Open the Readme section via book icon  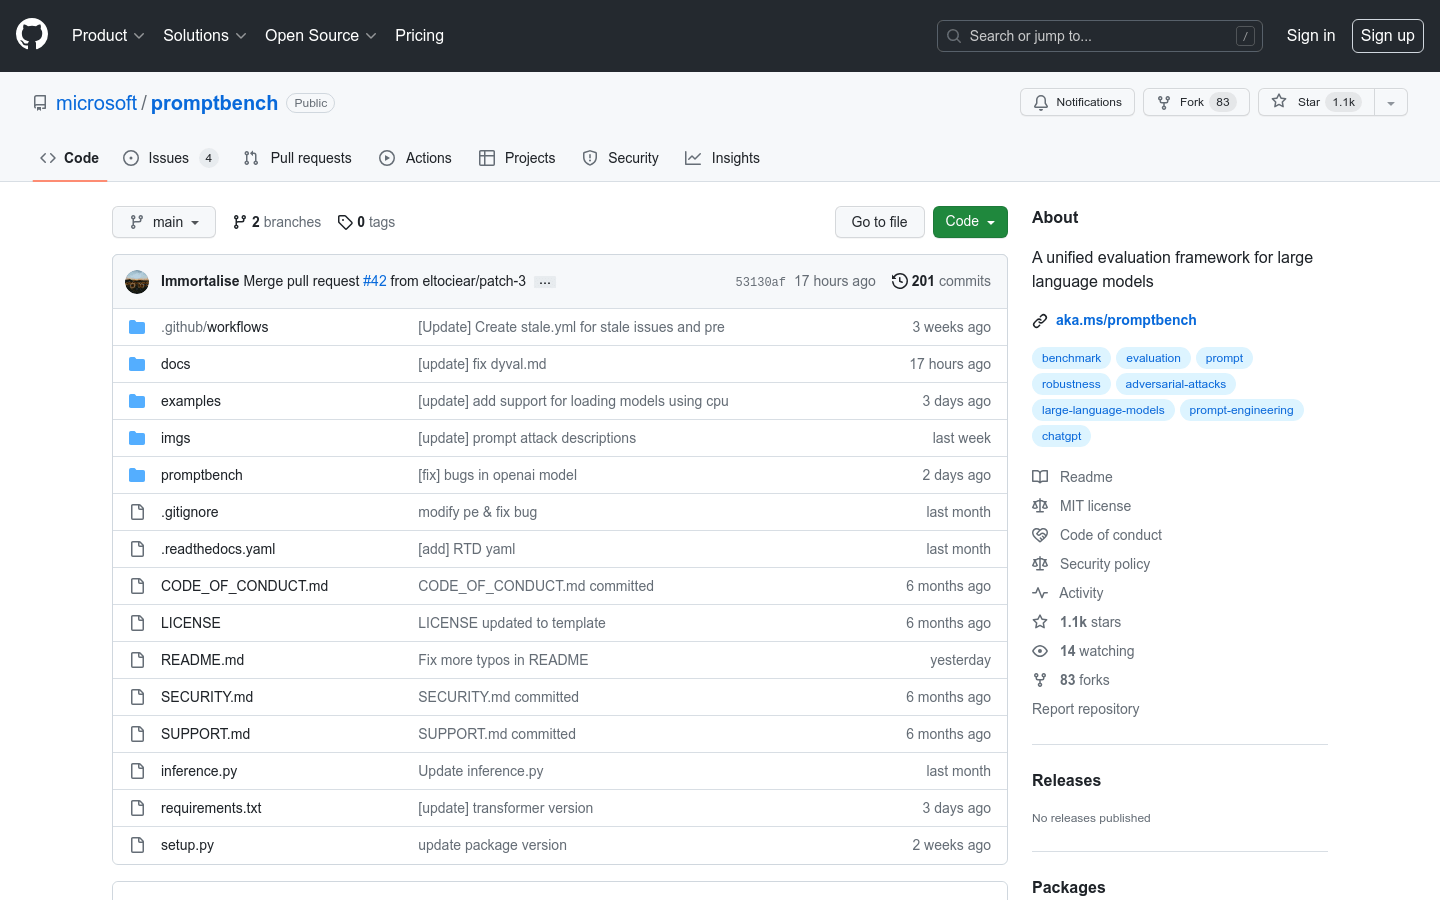tap(1040, 476)
